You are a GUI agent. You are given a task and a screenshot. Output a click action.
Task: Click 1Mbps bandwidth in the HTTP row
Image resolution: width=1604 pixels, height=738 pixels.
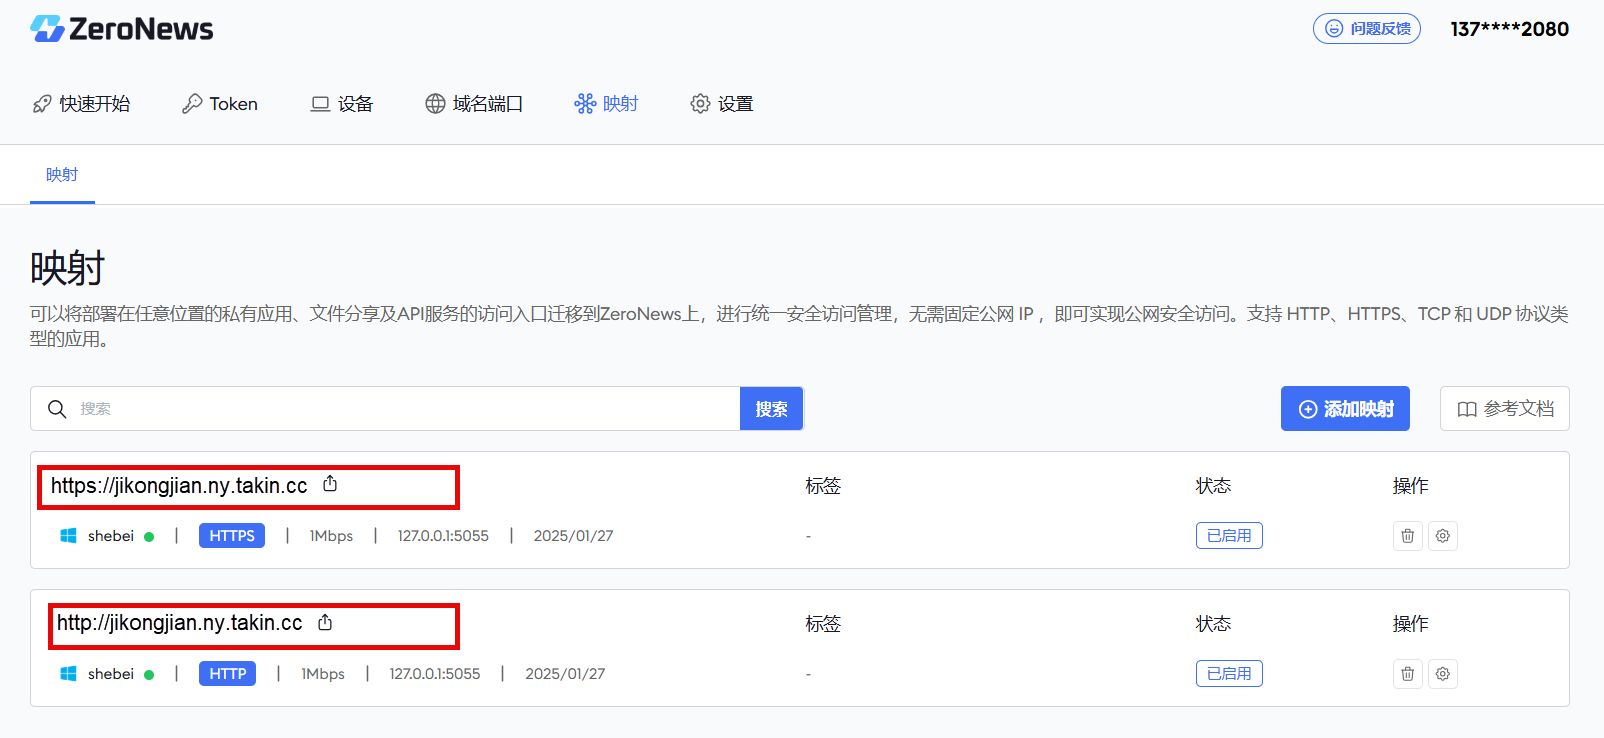[323, 674]
